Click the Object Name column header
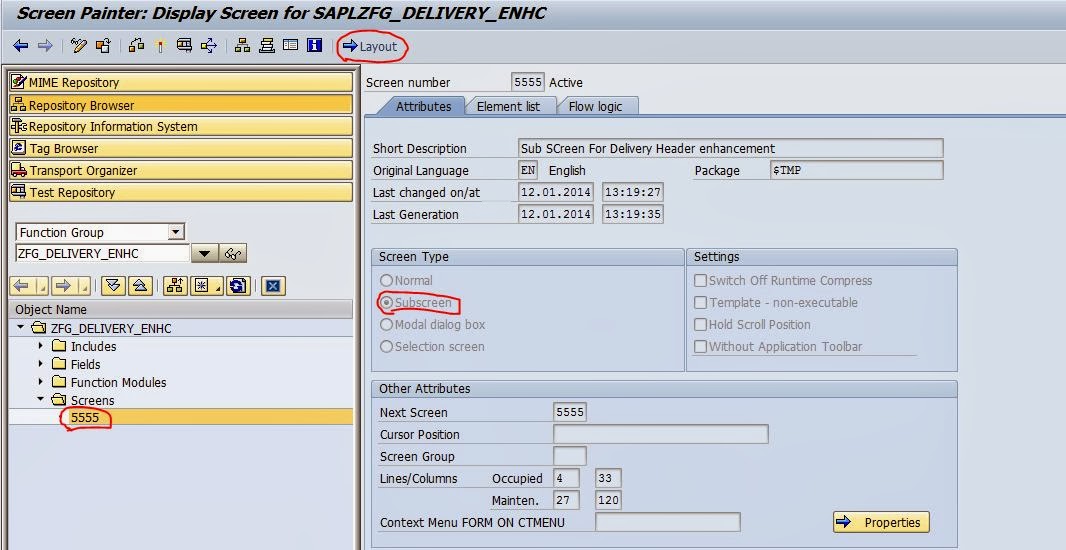Image resolution: width=1066 pixels, height=550 pixels. pyautogui.click(x=181, y=309)
